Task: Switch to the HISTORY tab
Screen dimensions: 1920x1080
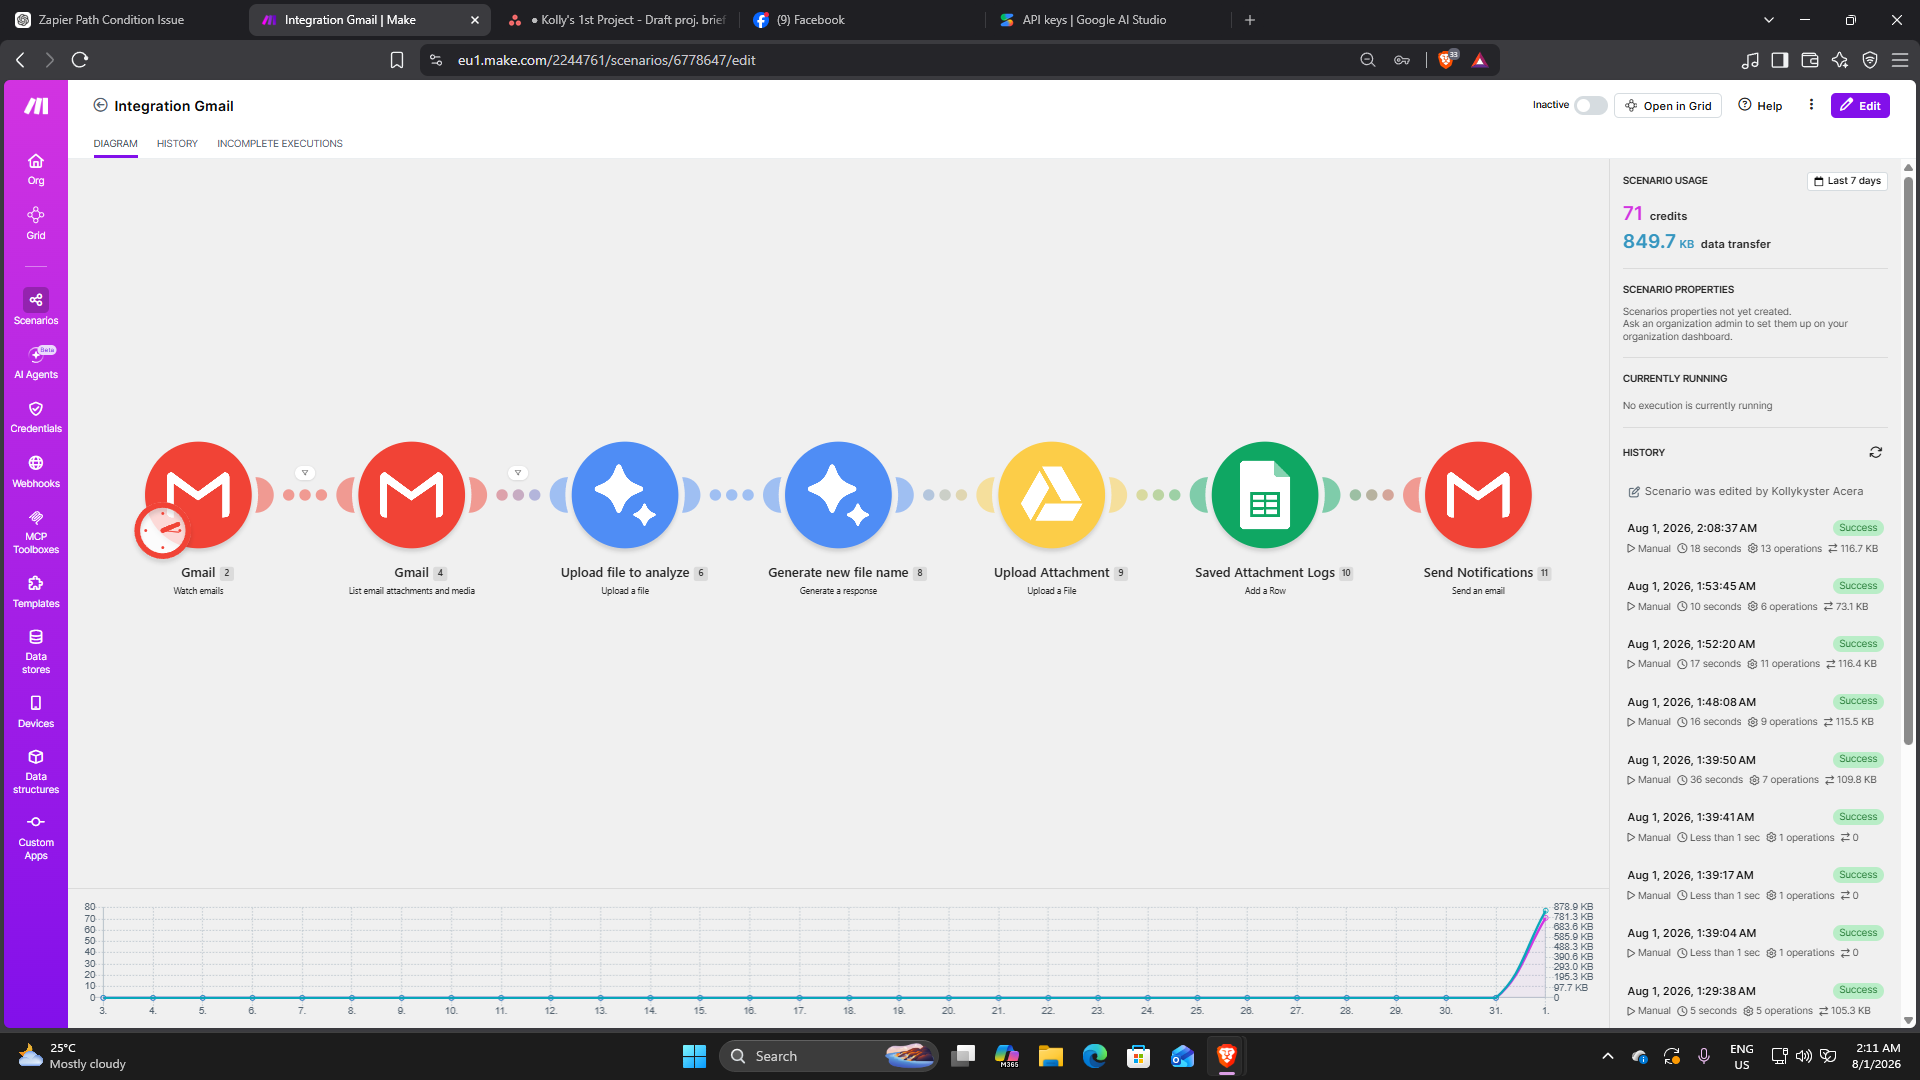Action: [x=177, y=144]
